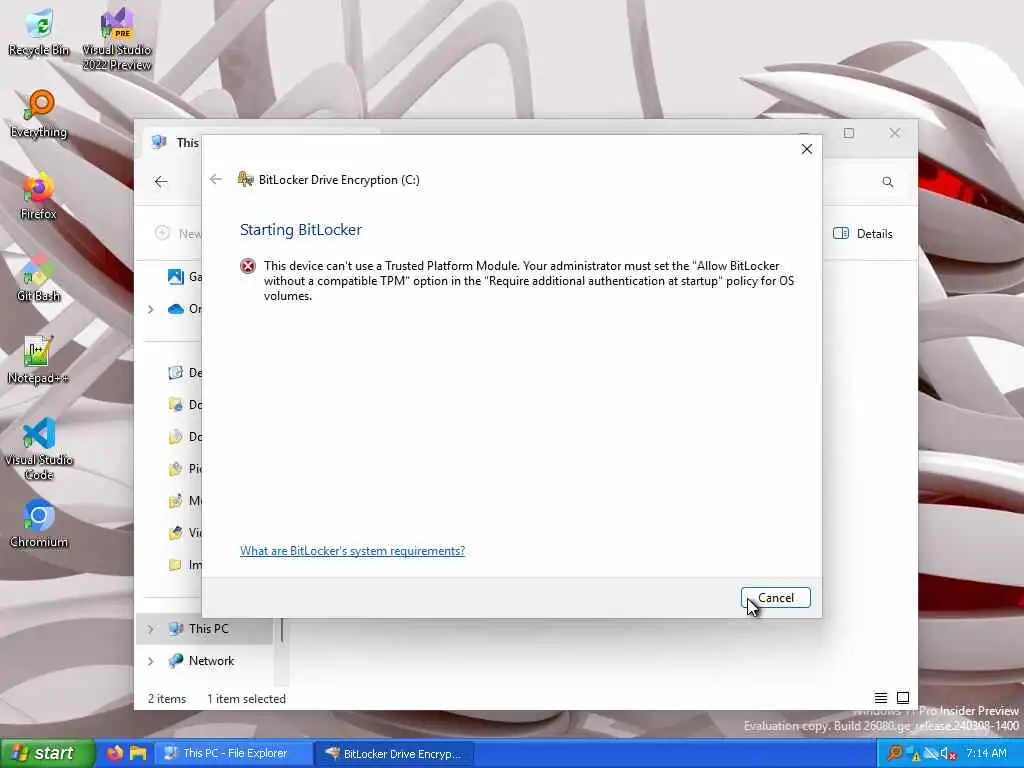Launch Chromium desktop shortcut

39,524
